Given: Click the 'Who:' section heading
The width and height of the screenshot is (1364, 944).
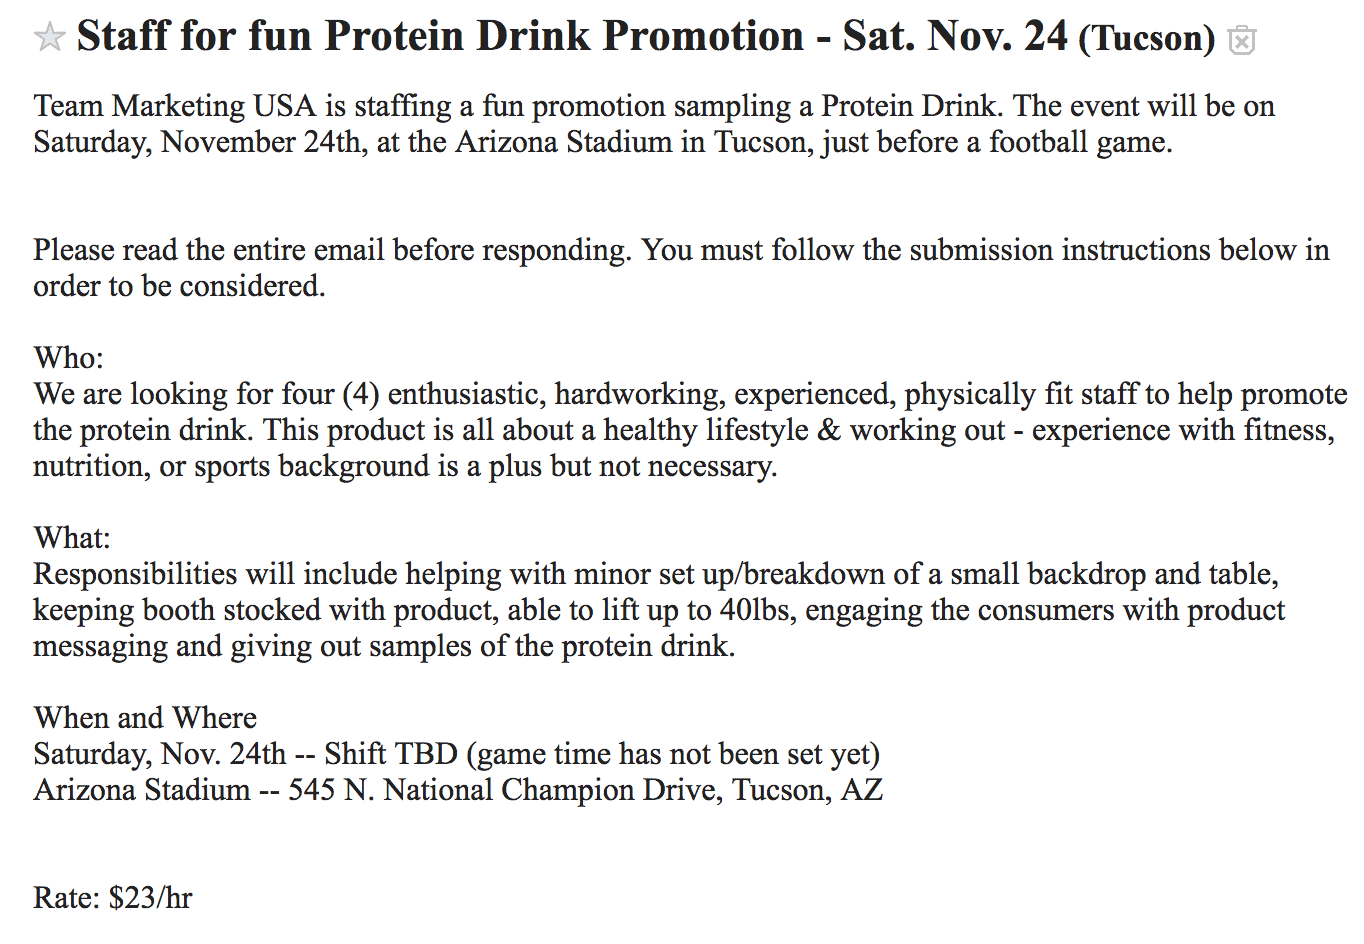Looking at the screenshot, I should 69,358.
